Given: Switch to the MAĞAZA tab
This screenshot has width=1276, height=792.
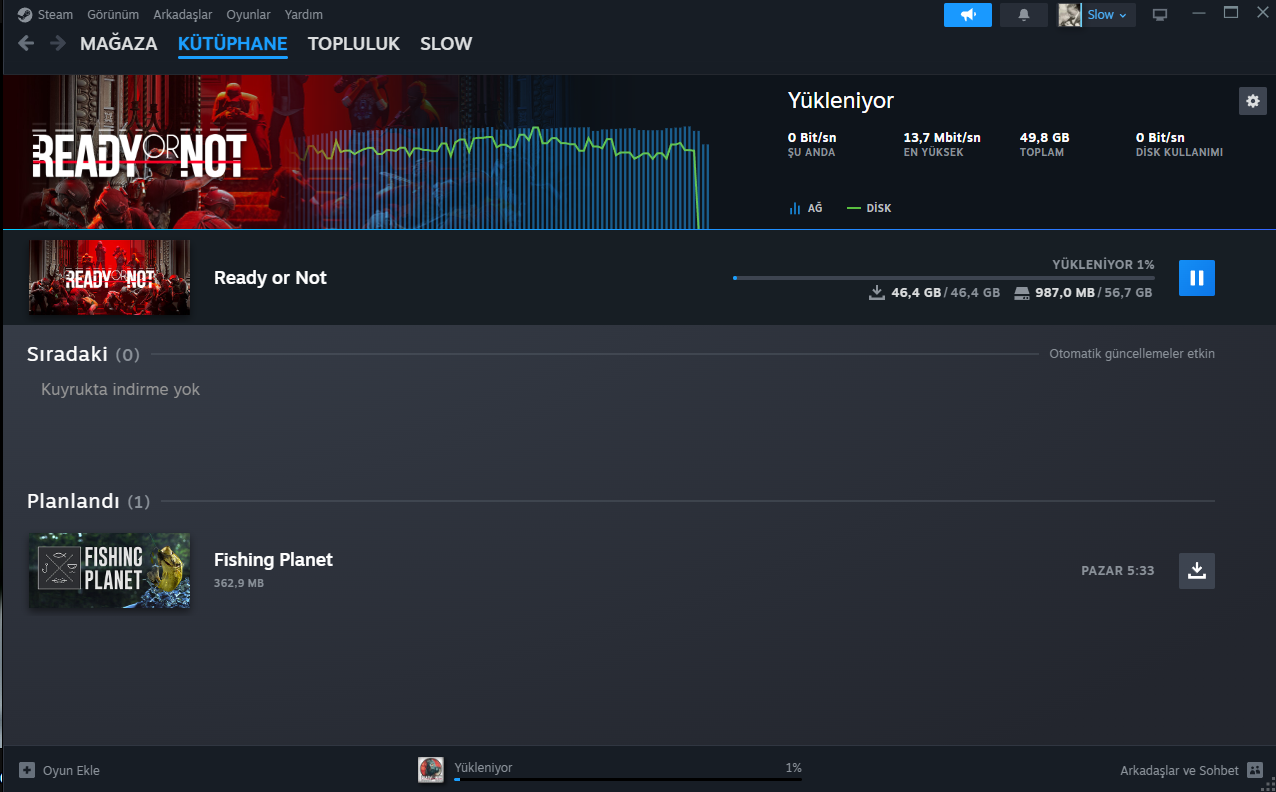Looking at the screenshot, I should tap(119, 44).
